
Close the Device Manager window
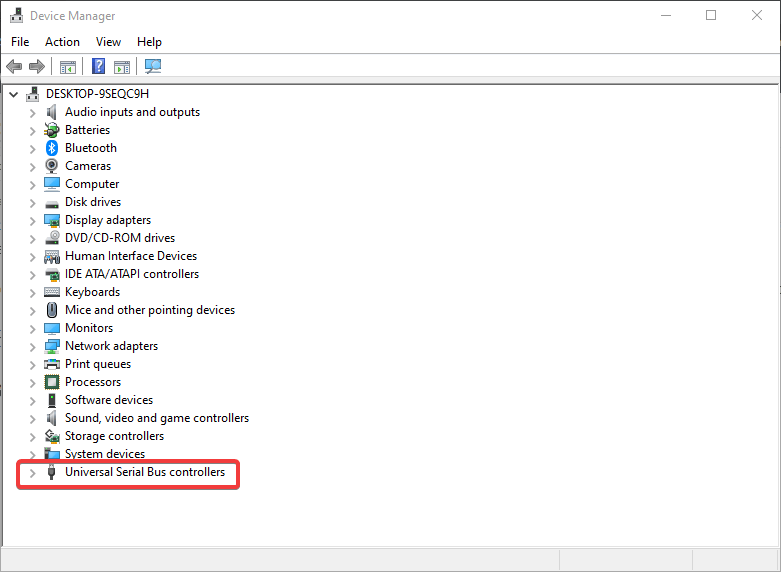[757, 15]
